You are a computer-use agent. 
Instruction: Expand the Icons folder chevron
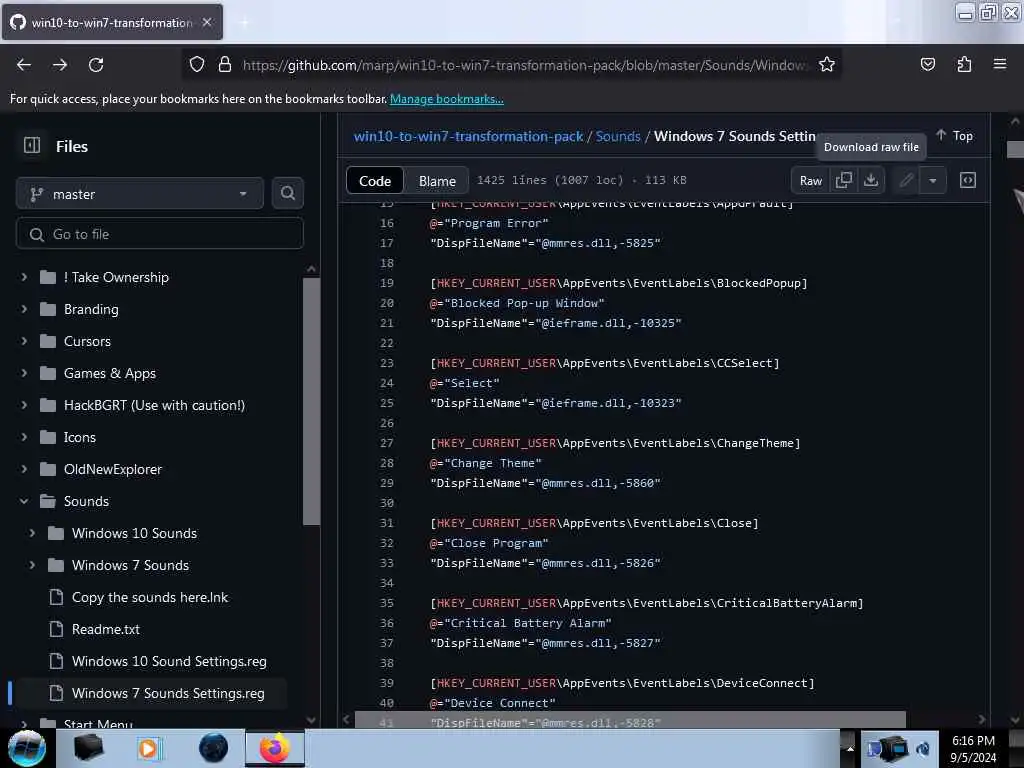(24, 437)
